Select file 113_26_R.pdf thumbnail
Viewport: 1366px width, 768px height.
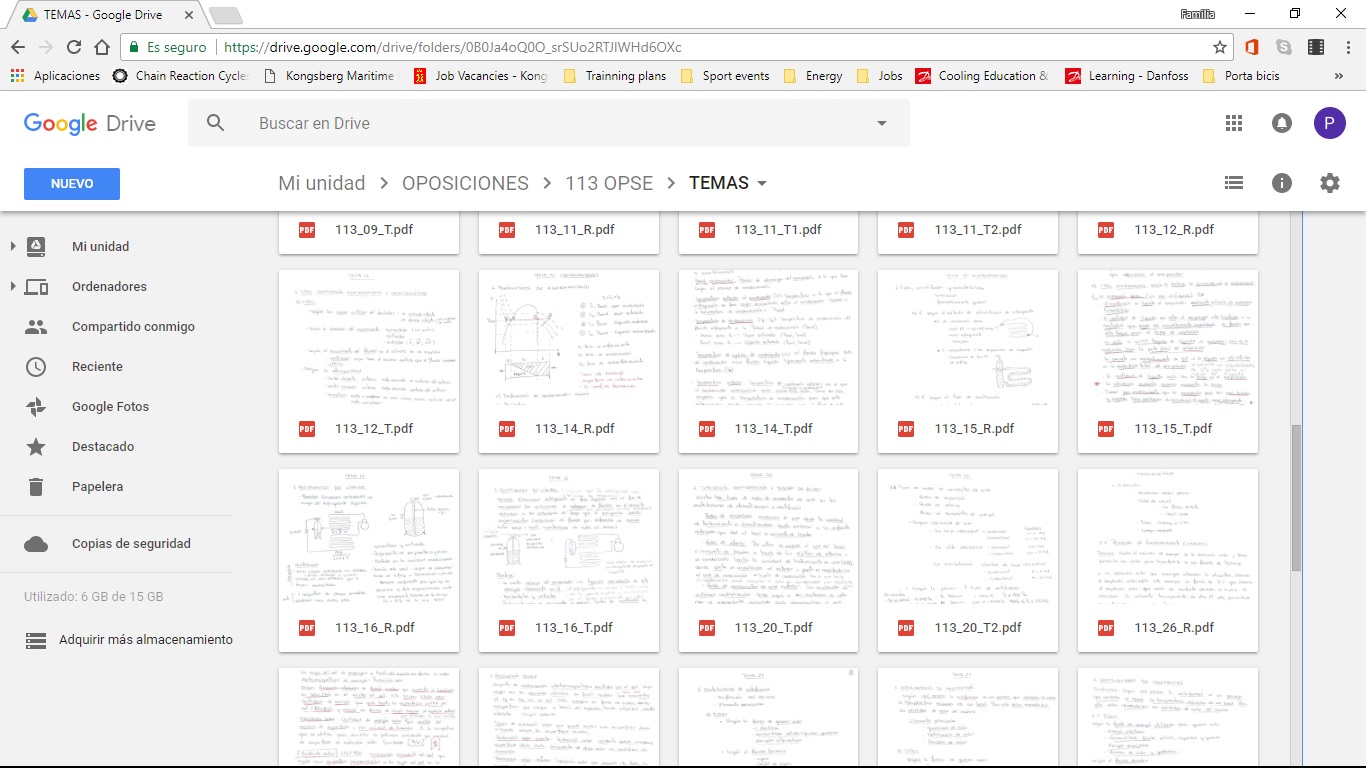(1168, 538)
